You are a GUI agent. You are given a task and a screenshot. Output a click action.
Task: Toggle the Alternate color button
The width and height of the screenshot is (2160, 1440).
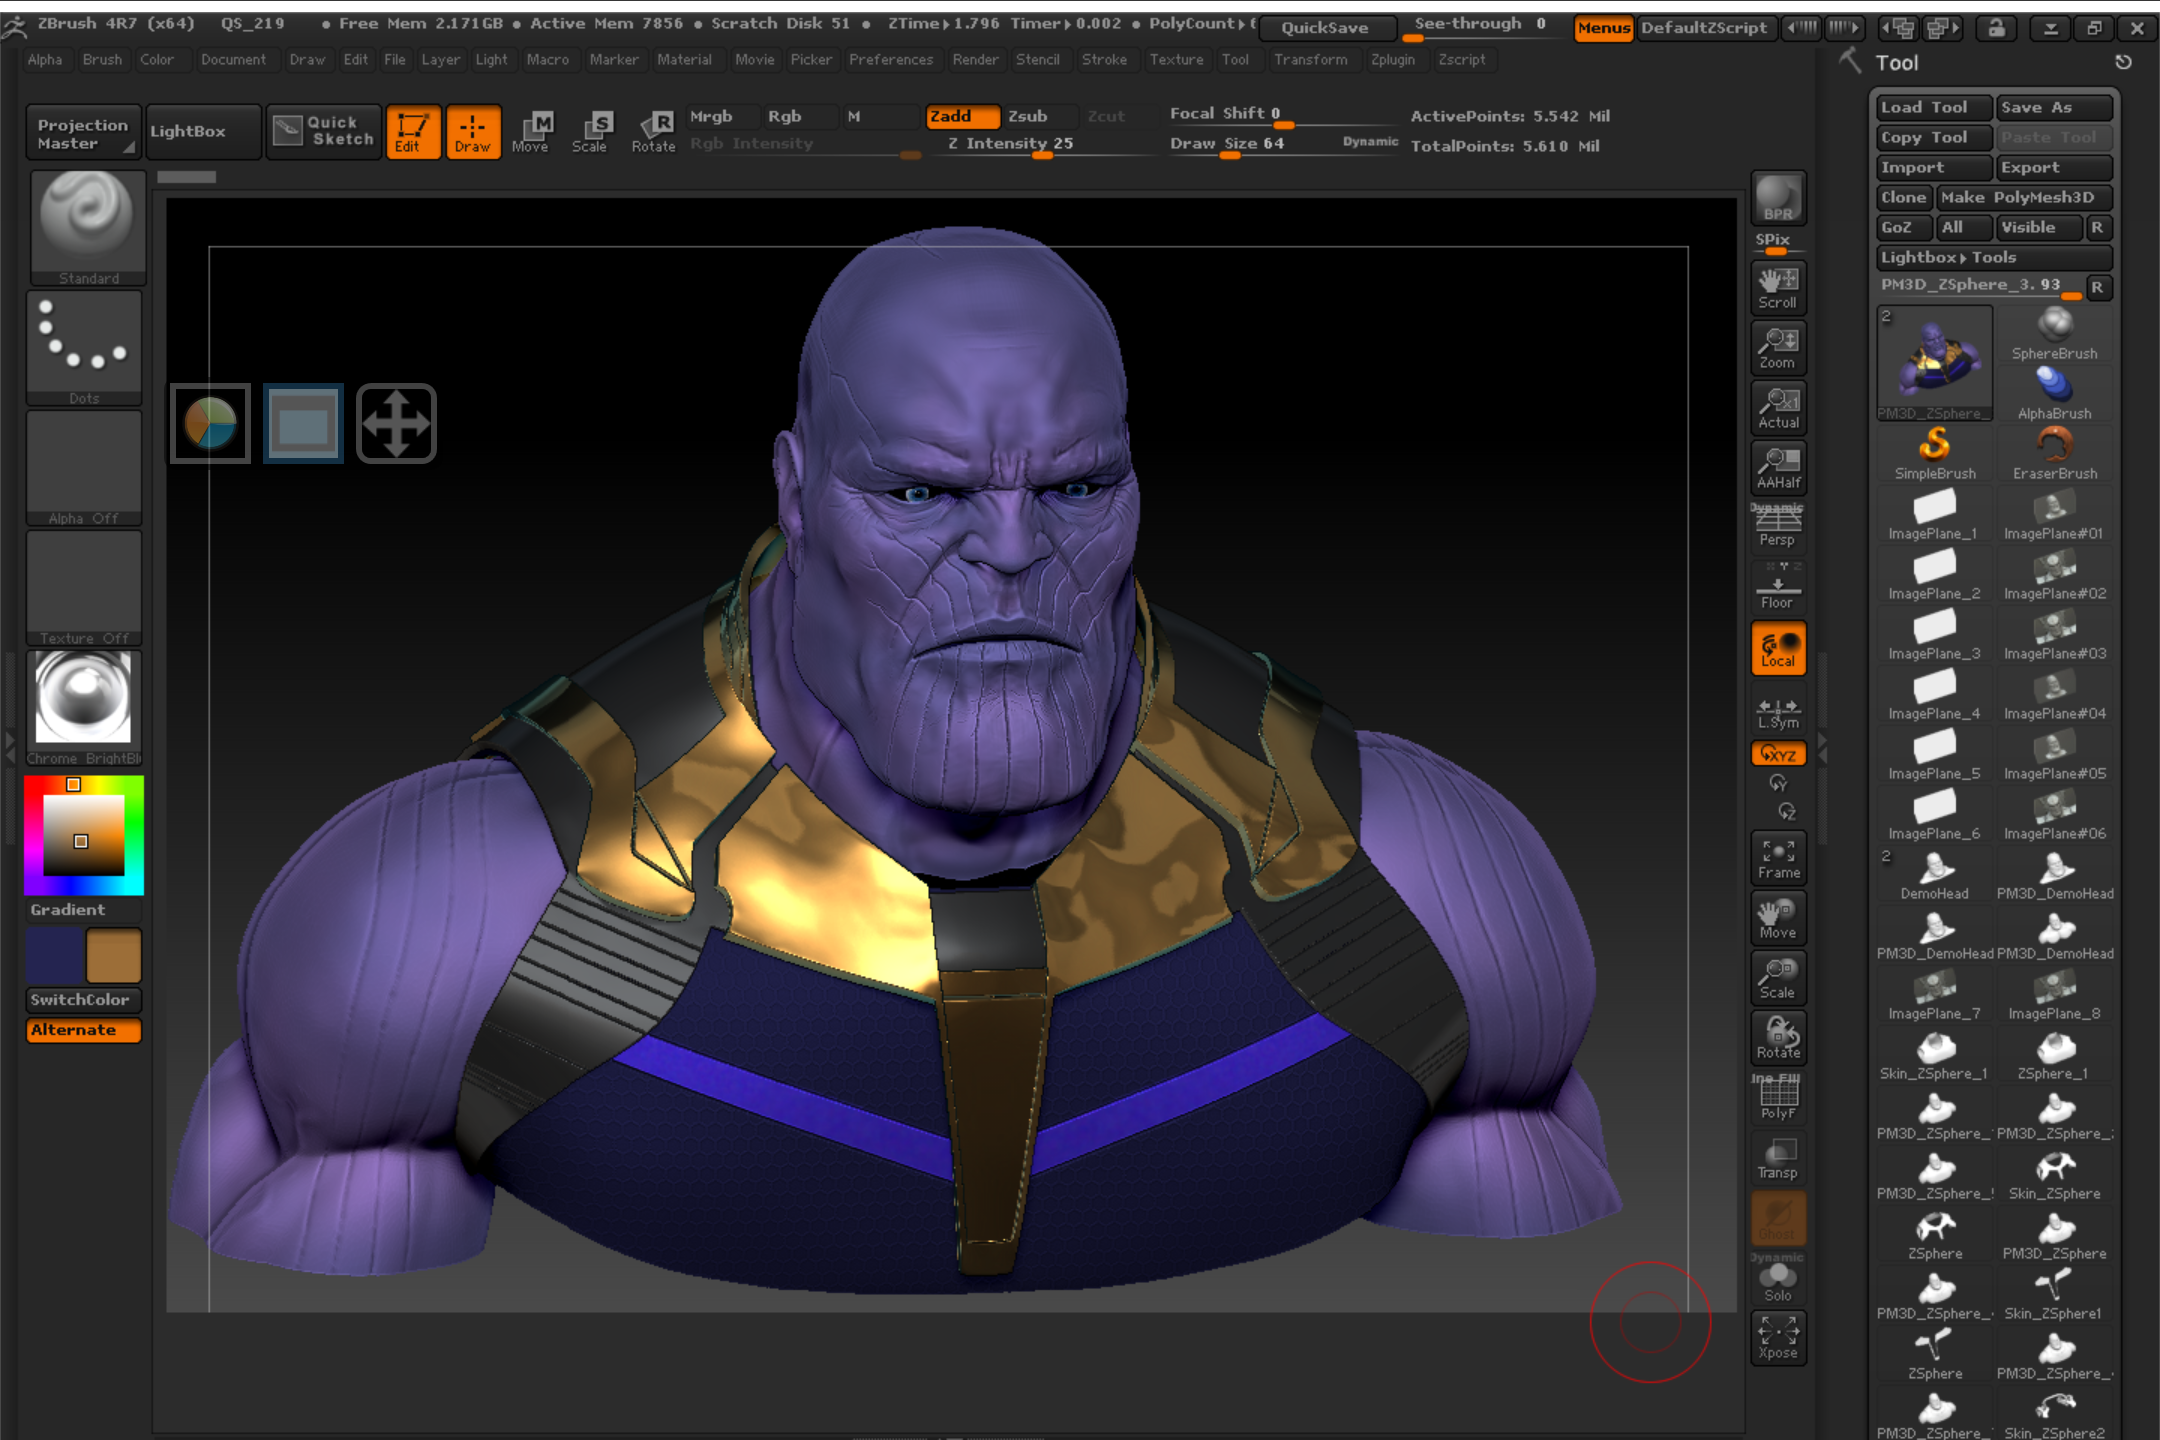tap(84, 1030)
